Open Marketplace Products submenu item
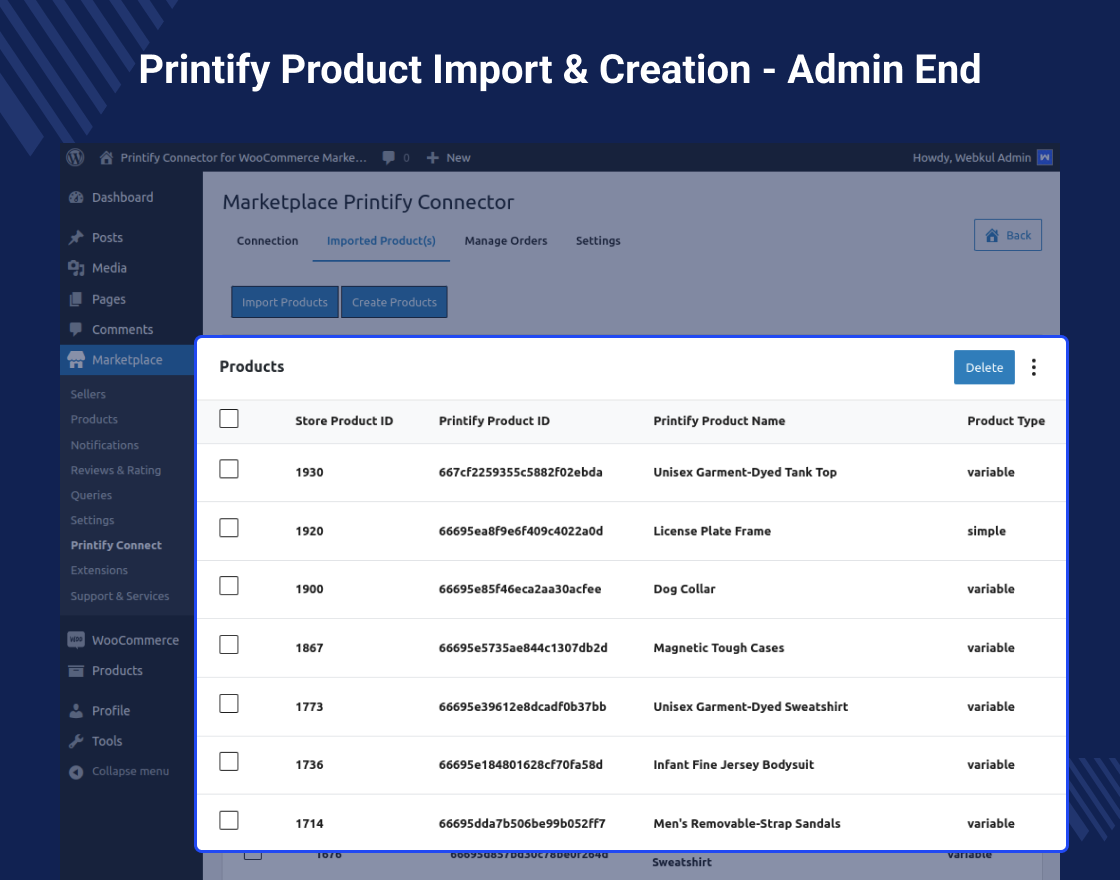 (x=94, y=419)
